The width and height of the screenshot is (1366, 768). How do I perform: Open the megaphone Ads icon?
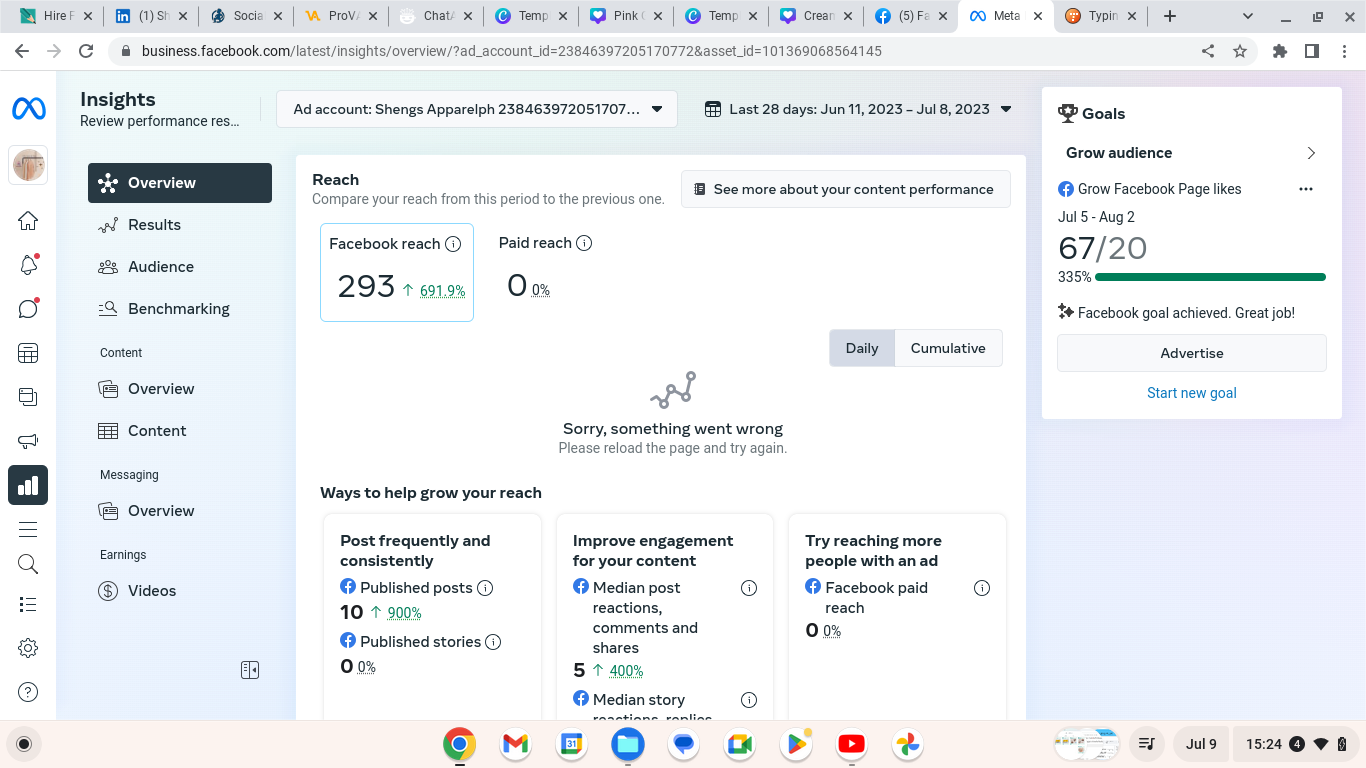click(x=28, y=441)
